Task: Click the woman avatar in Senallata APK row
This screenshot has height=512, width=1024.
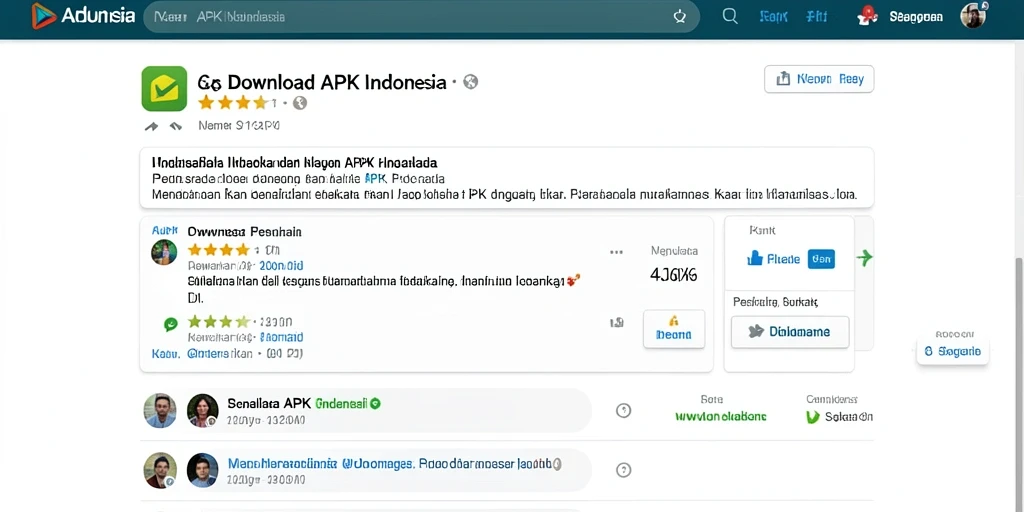Action: (x=202, y=411)
